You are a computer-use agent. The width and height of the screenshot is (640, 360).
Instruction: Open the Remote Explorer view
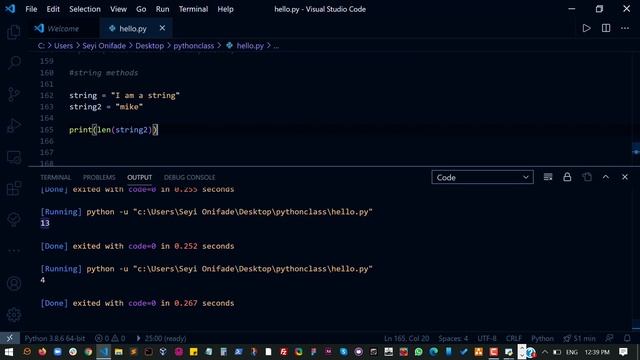[14, 157]
